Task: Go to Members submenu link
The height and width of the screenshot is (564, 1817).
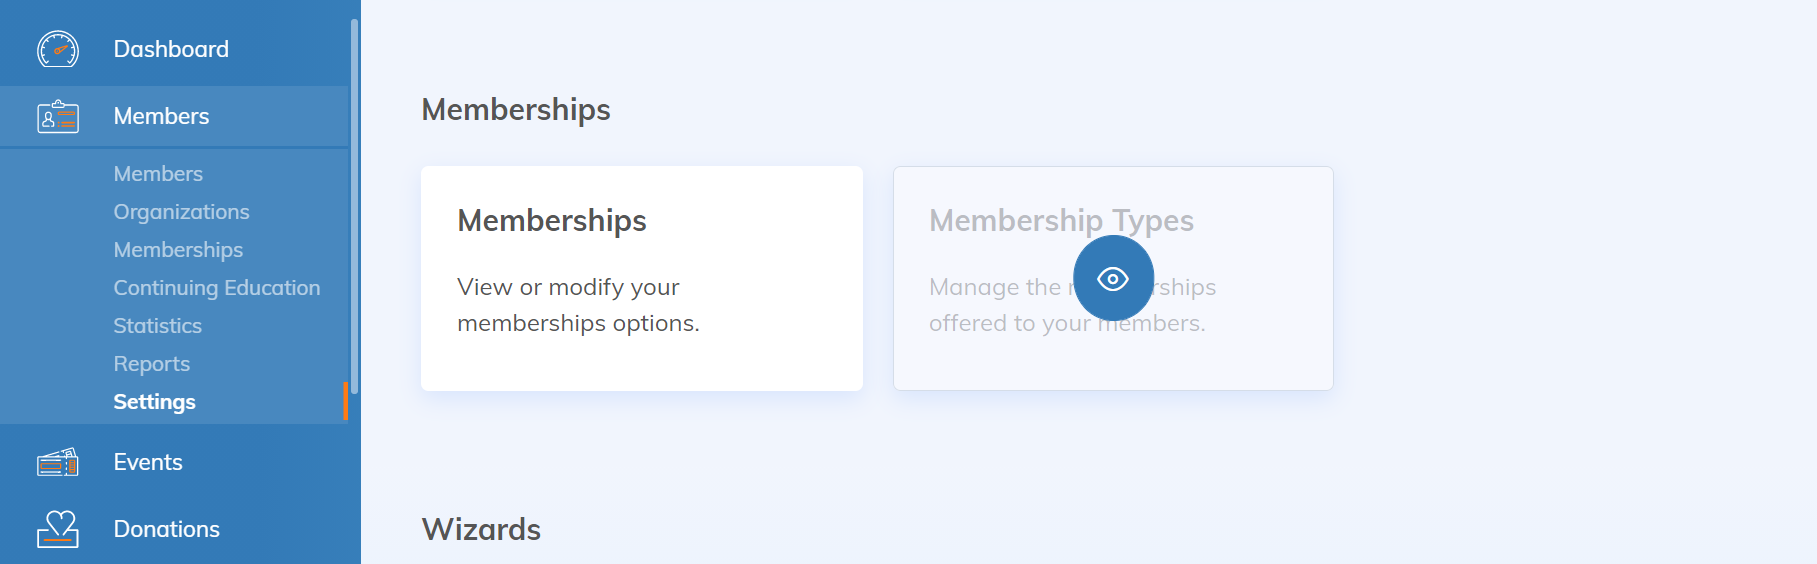Action: tap(158, 174)
